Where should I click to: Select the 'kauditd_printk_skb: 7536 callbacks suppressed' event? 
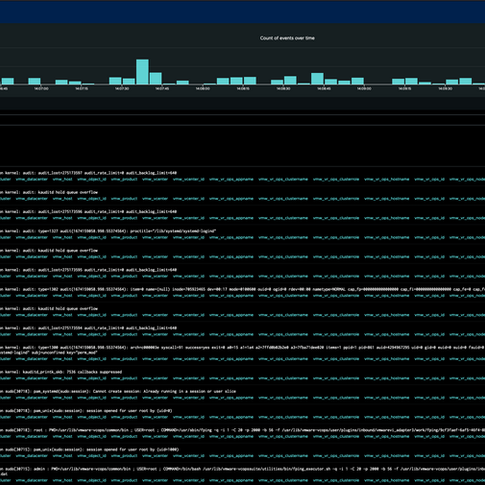coord(61,372)
